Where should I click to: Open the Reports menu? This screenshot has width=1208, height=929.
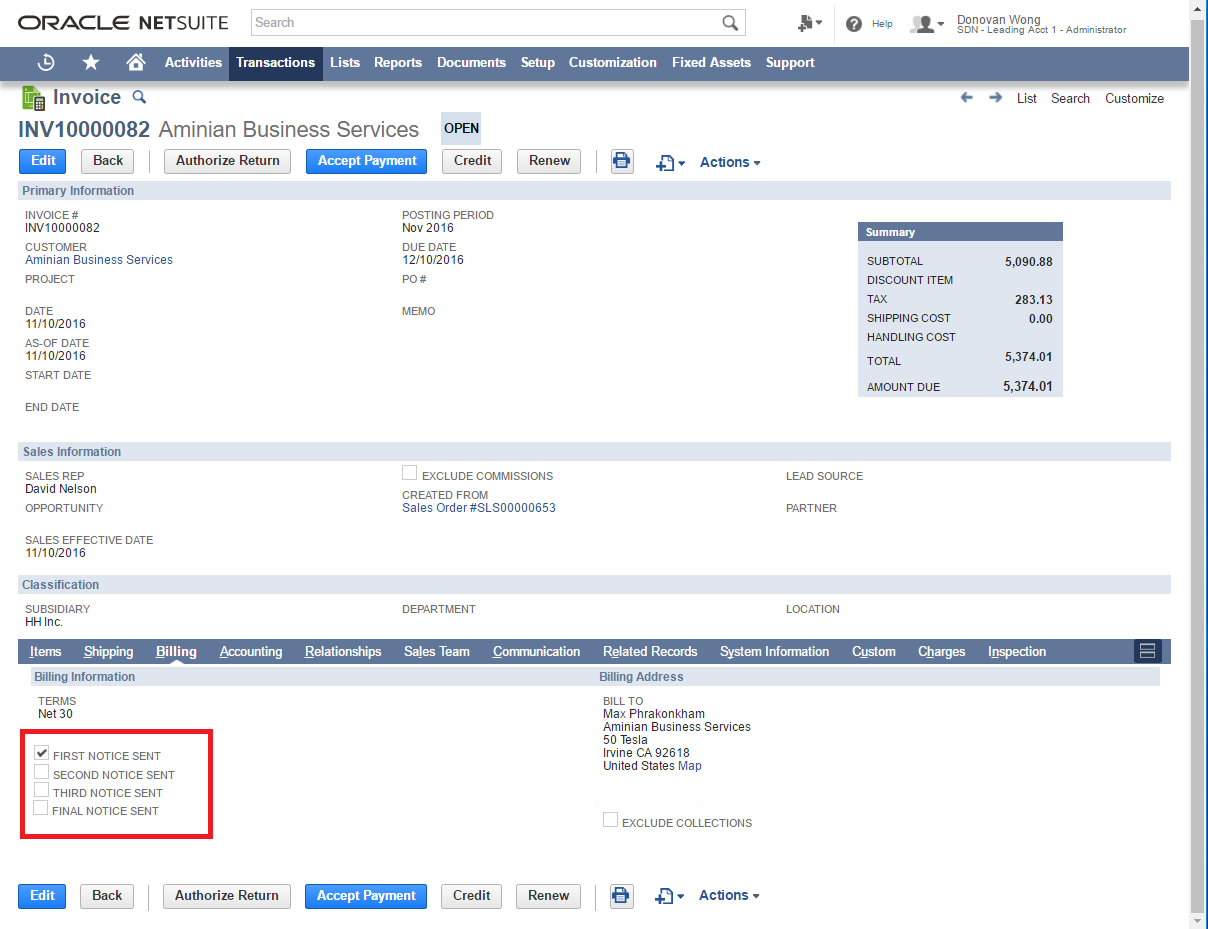coord(398,62)
